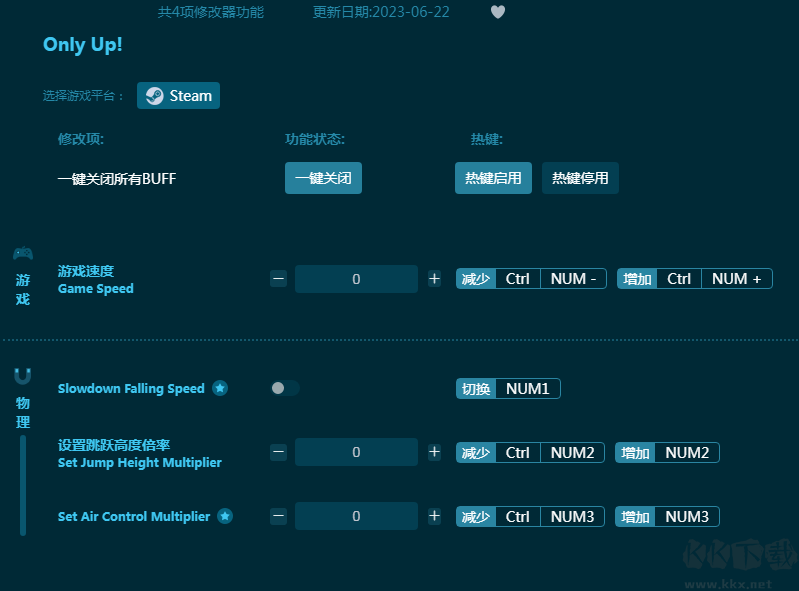The height and width of the screenshot is (591, 799).
Task: Click the 共4项修改器功能 text
Action: coord(210,12)
